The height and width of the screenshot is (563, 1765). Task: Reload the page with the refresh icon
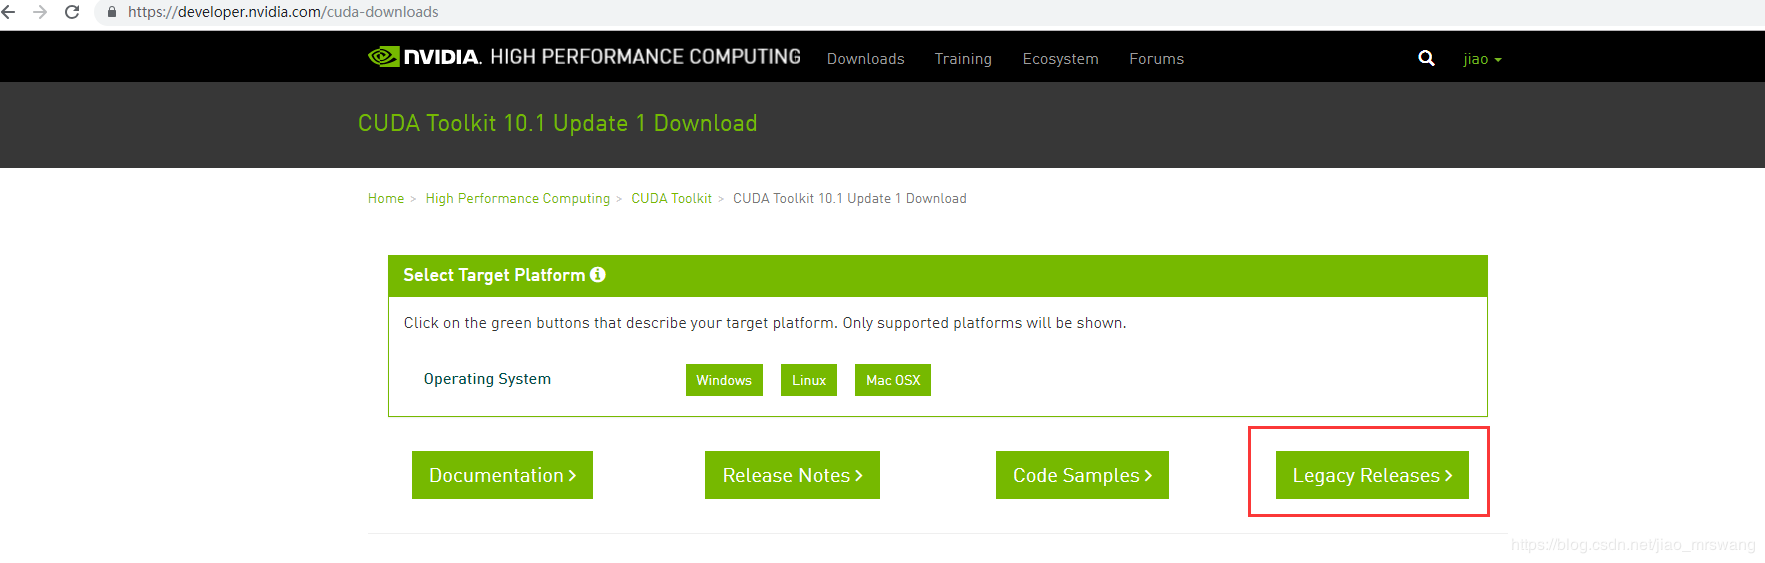coord(72,12)
